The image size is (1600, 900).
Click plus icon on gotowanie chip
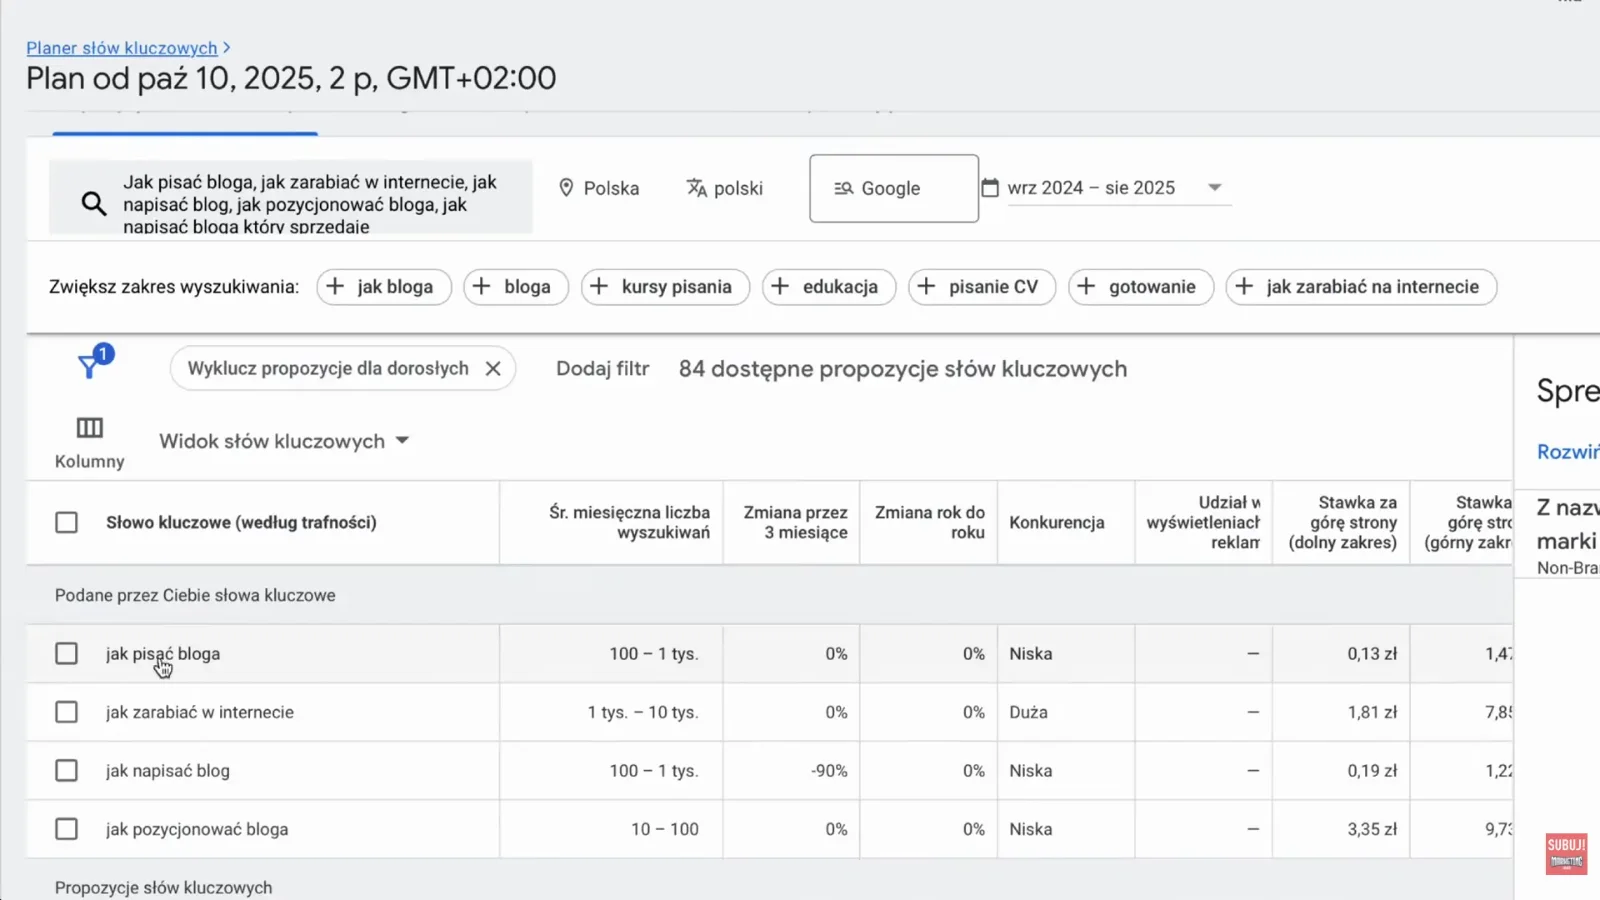[1086, 287]
